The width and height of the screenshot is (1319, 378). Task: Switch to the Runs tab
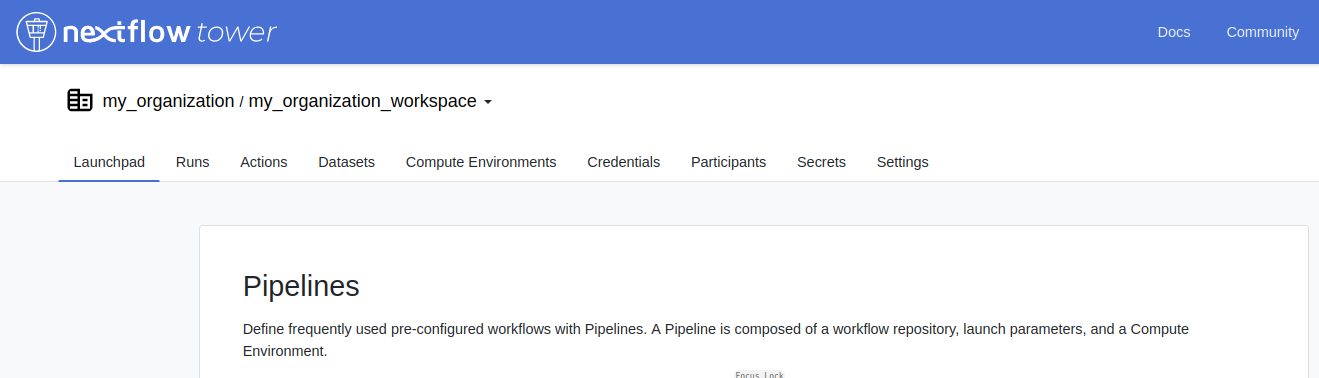(192, 162)
